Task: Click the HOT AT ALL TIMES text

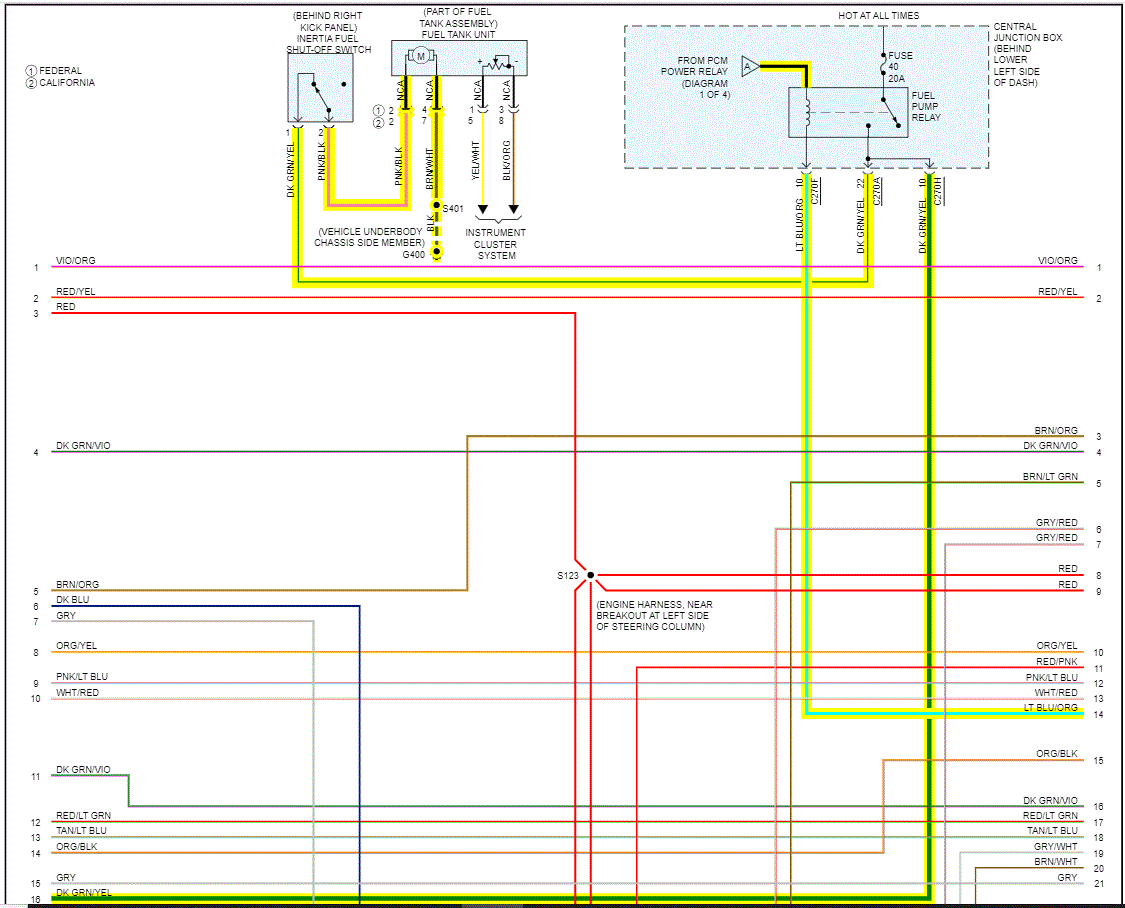Action: pyautogui.click(x=878, y=15)
